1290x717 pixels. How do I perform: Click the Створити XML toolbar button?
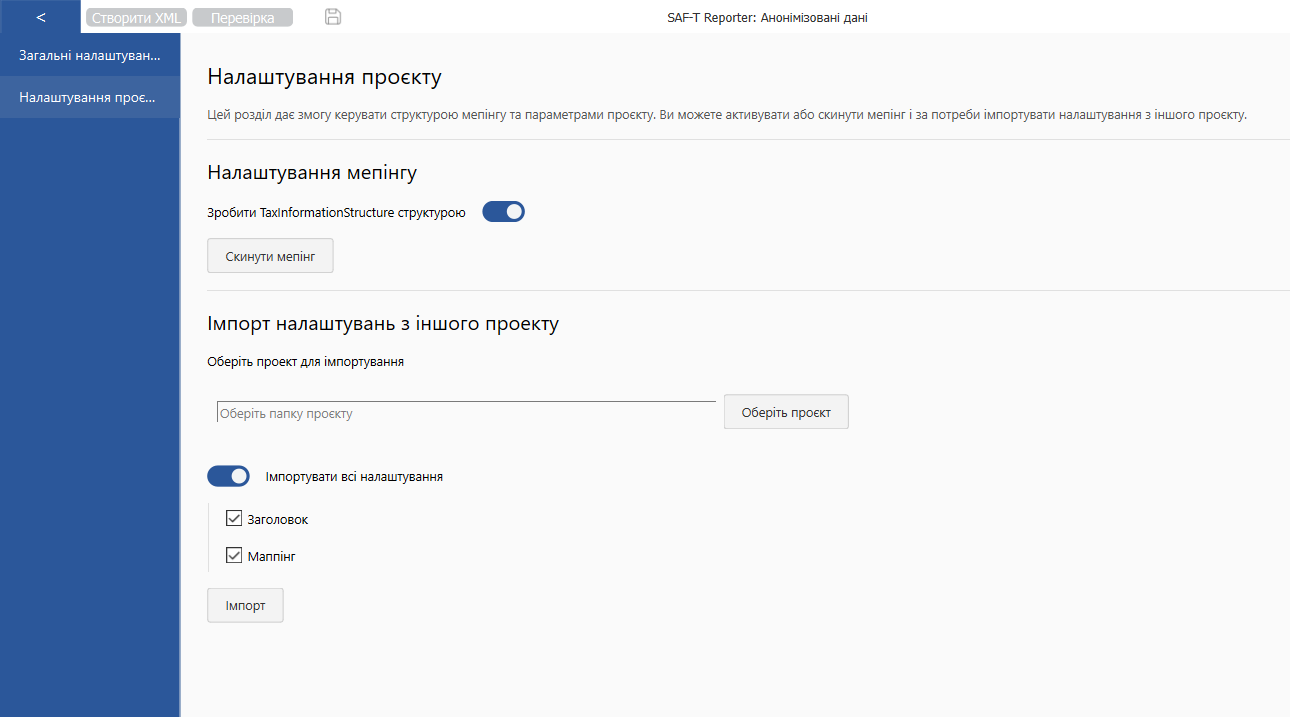click(136, 17)
